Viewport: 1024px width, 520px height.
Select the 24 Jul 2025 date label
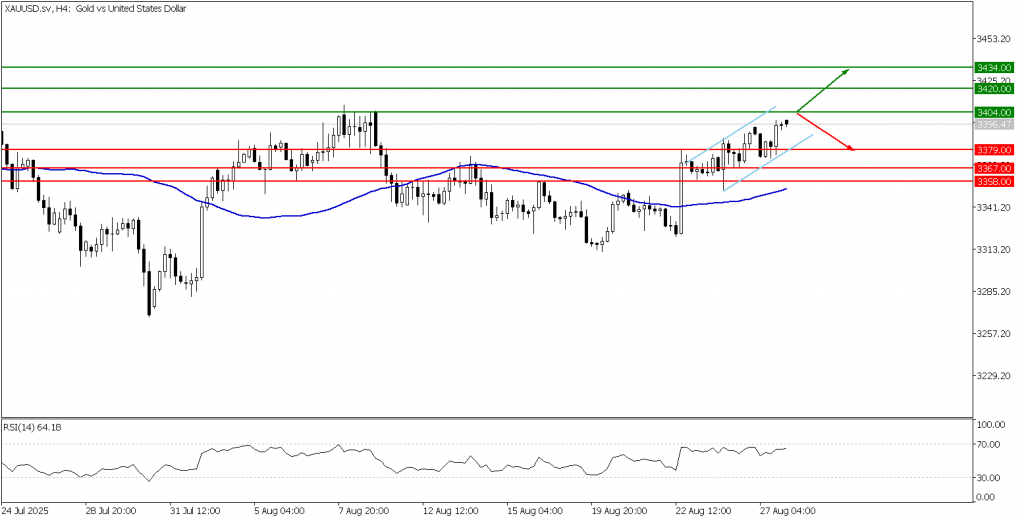28,508
